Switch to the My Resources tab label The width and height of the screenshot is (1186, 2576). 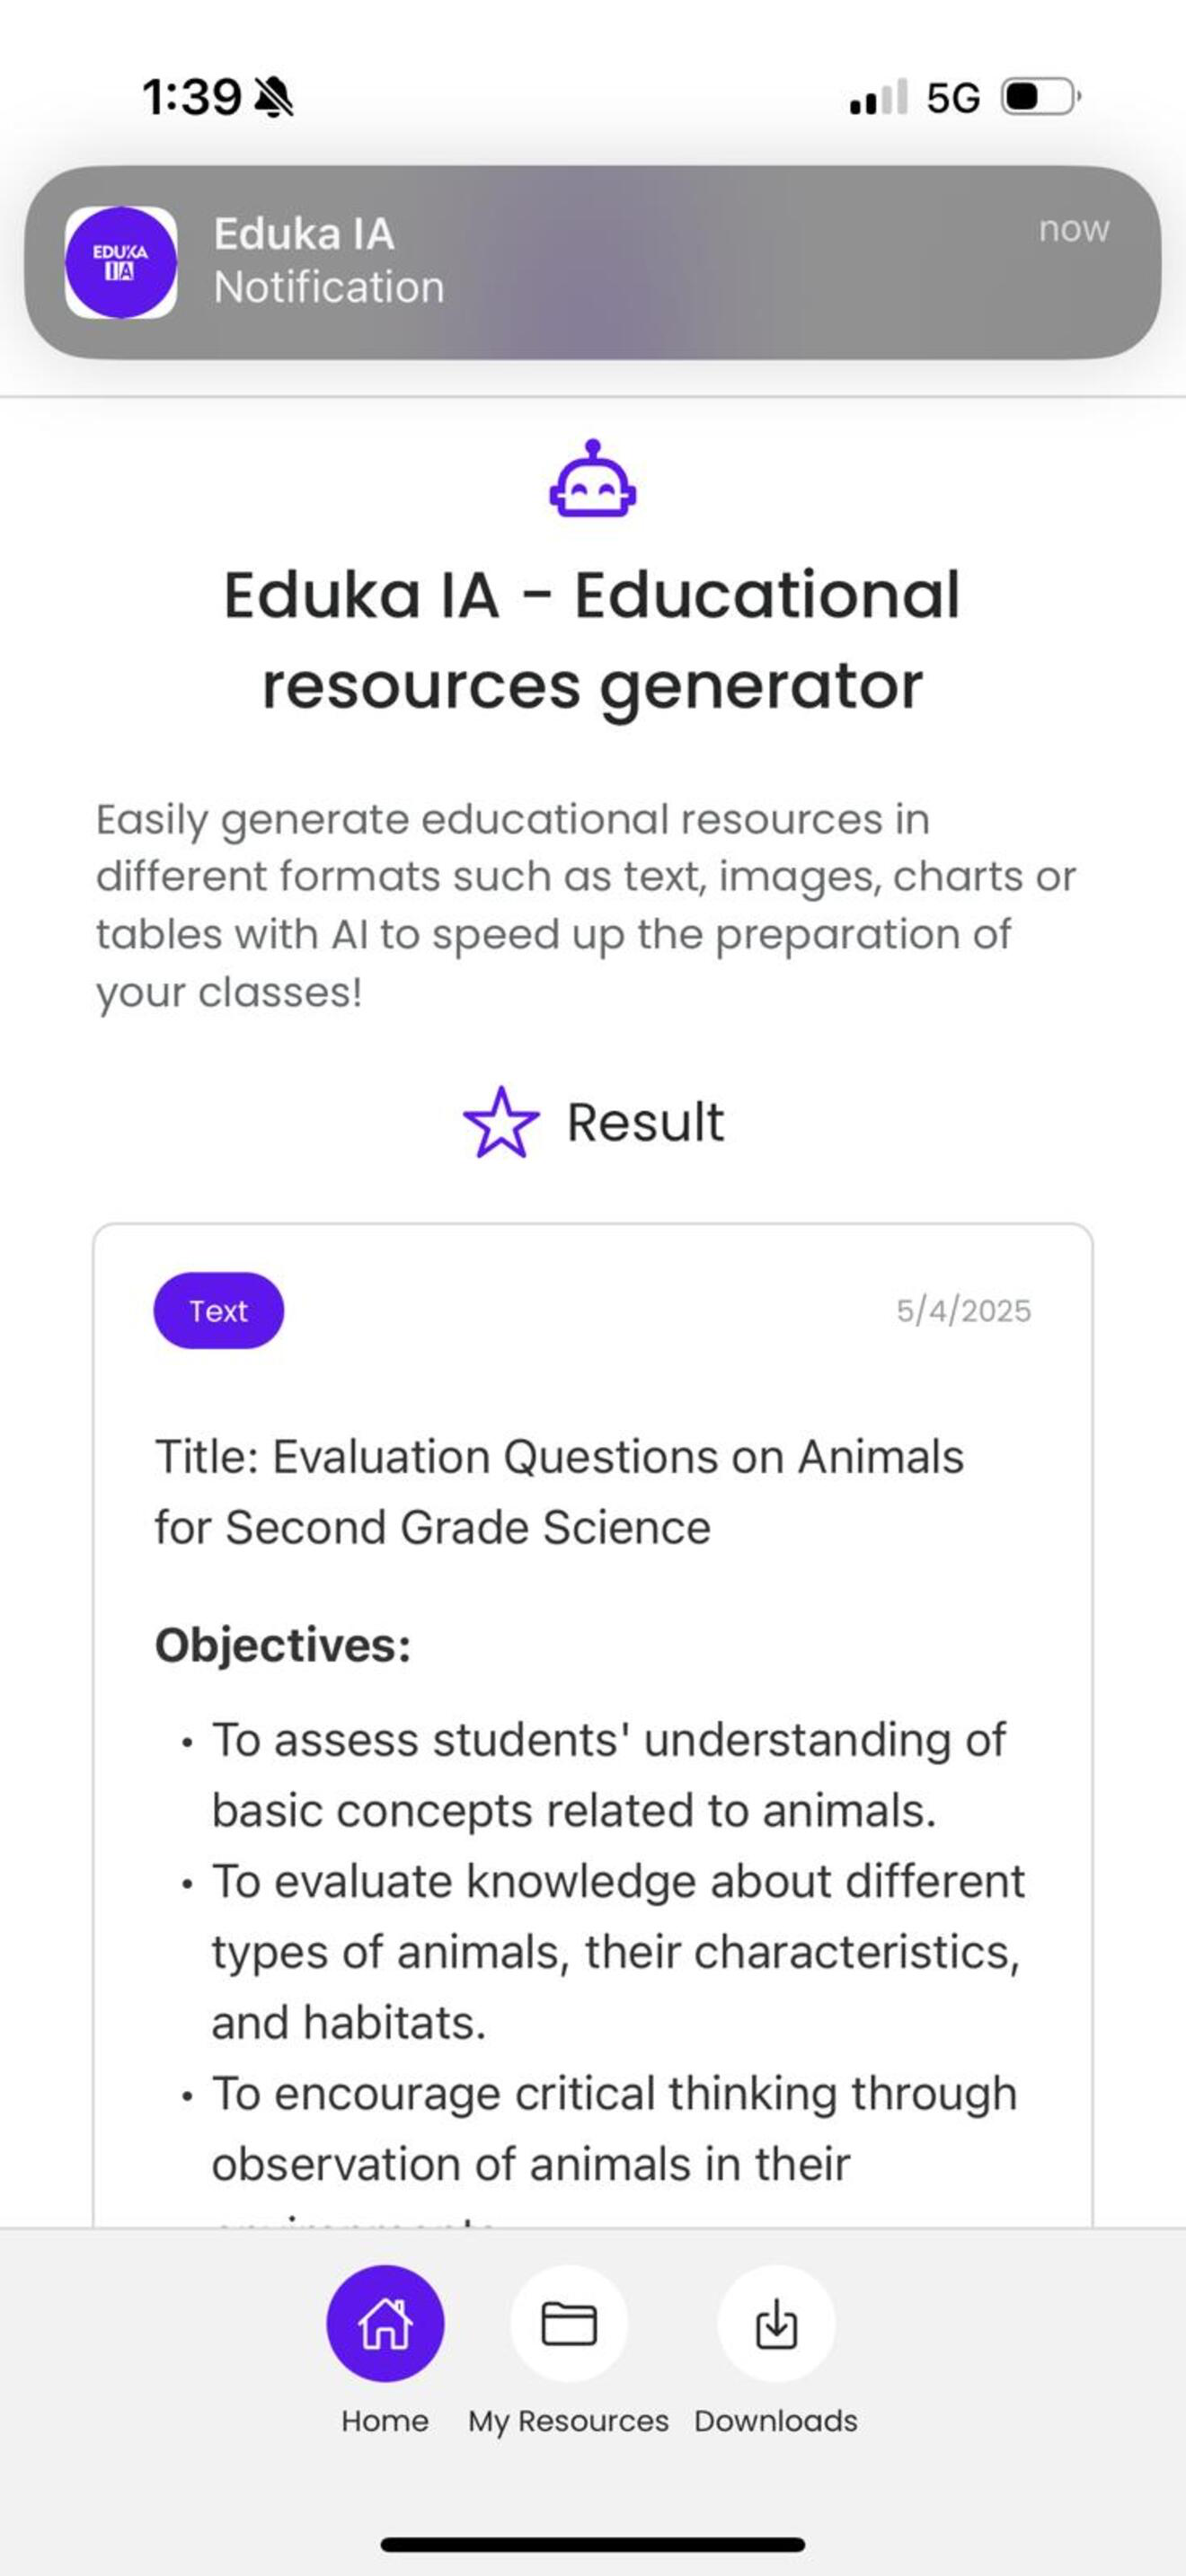pos(568,2421)
